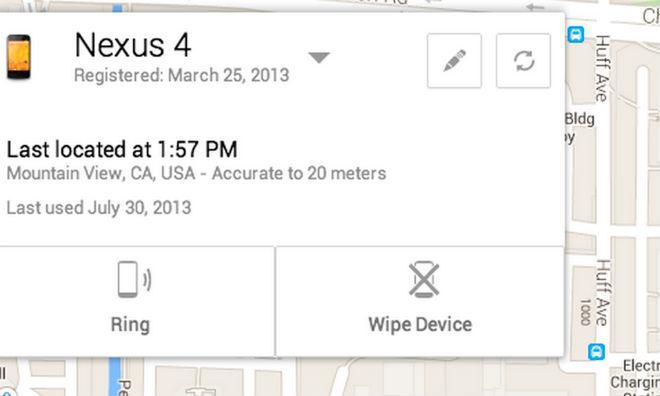Click the lower bus stop map icon
The width and height of the screenshot is (660, 396).
(x=596, y=352)
